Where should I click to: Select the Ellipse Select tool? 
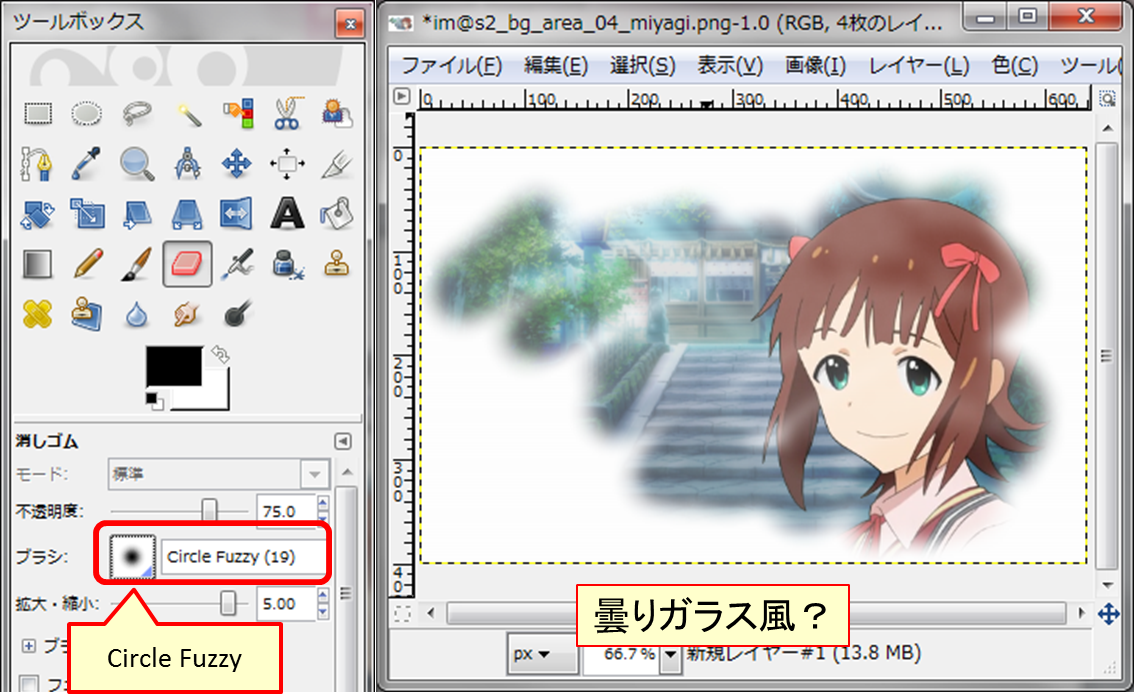[87, 113]
